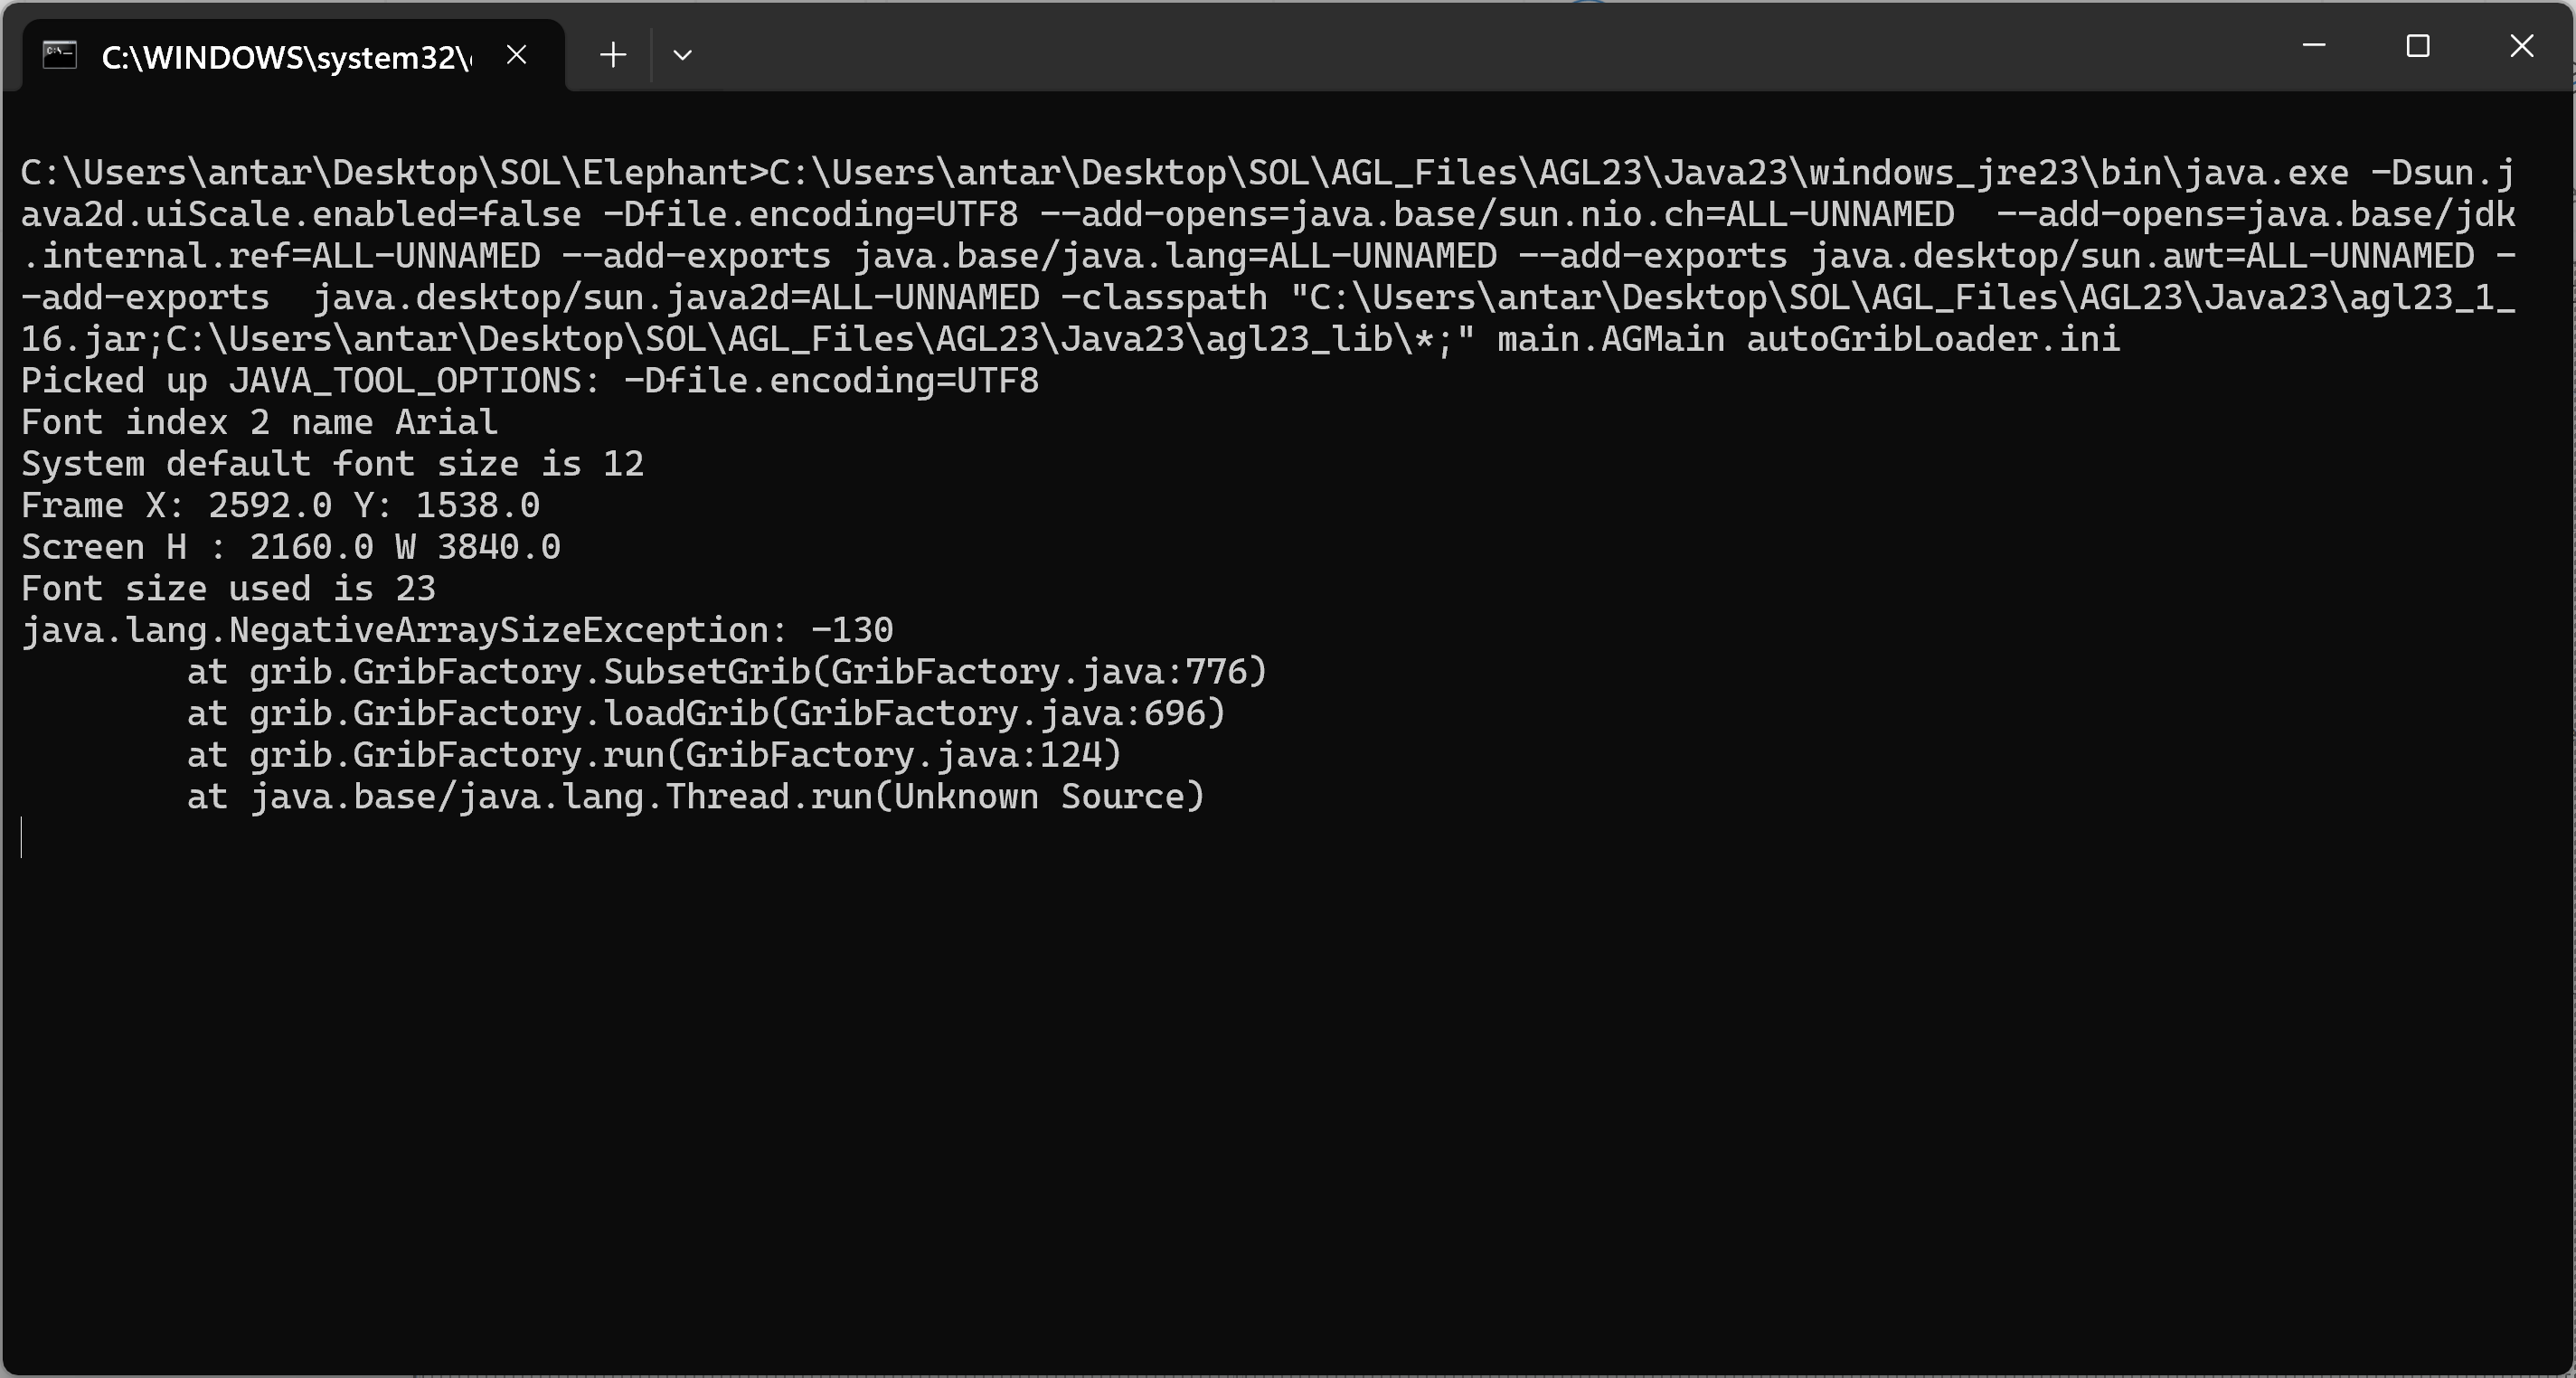
Task: Select the C:\WINDOWS\system32 tab title
Action: tap(286, 58)
